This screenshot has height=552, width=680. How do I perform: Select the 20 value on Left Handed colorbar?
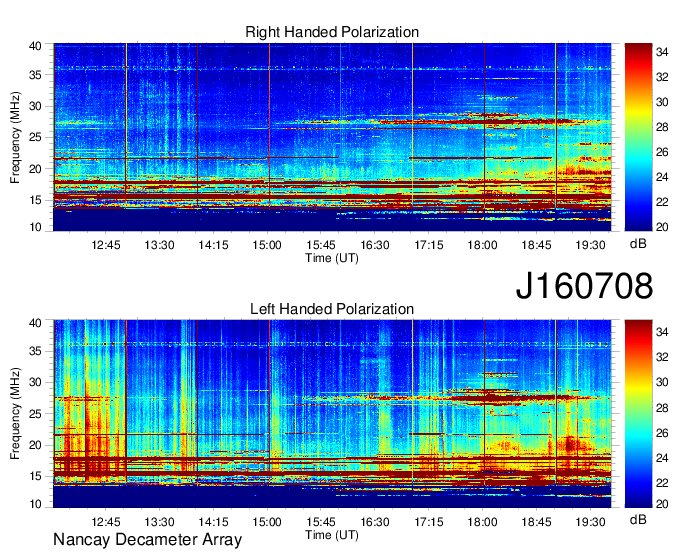point(662,504)
